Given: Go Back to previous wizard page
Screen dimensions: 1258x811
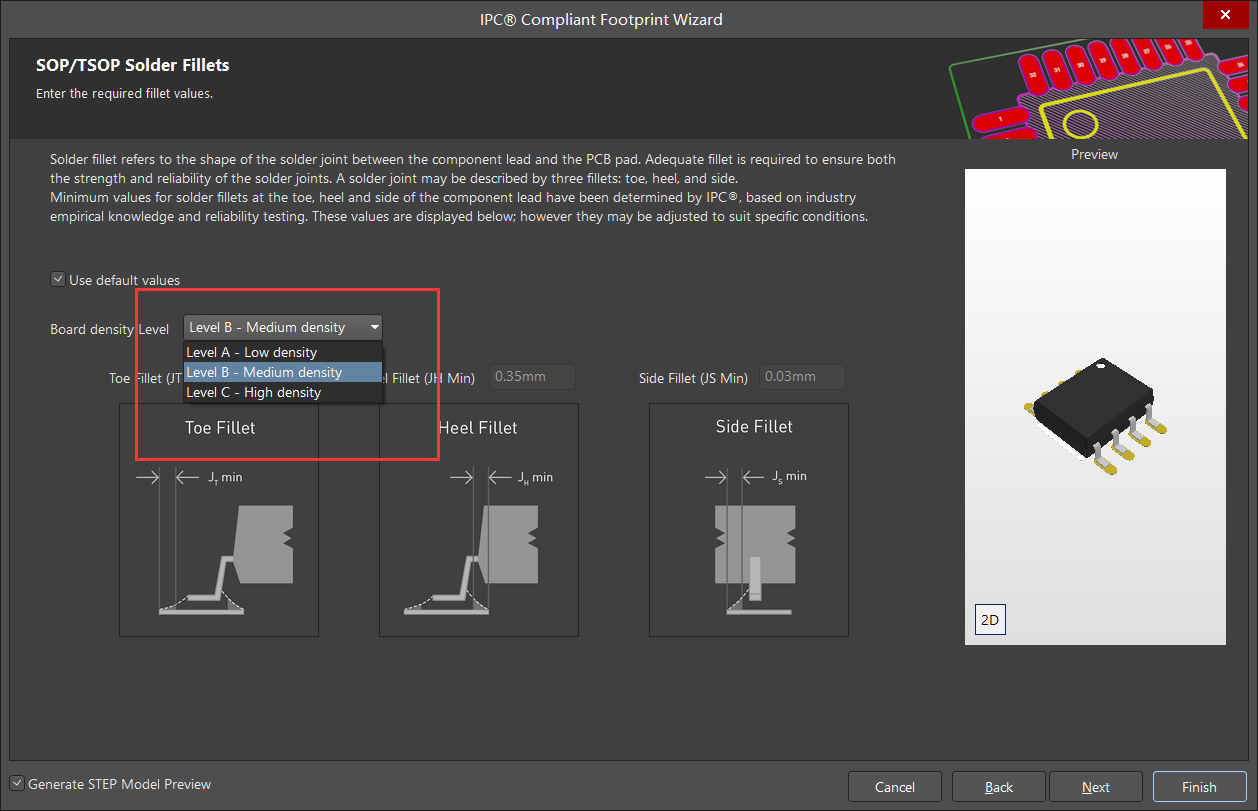Looking at the screenshot, I should pos(999,787).
